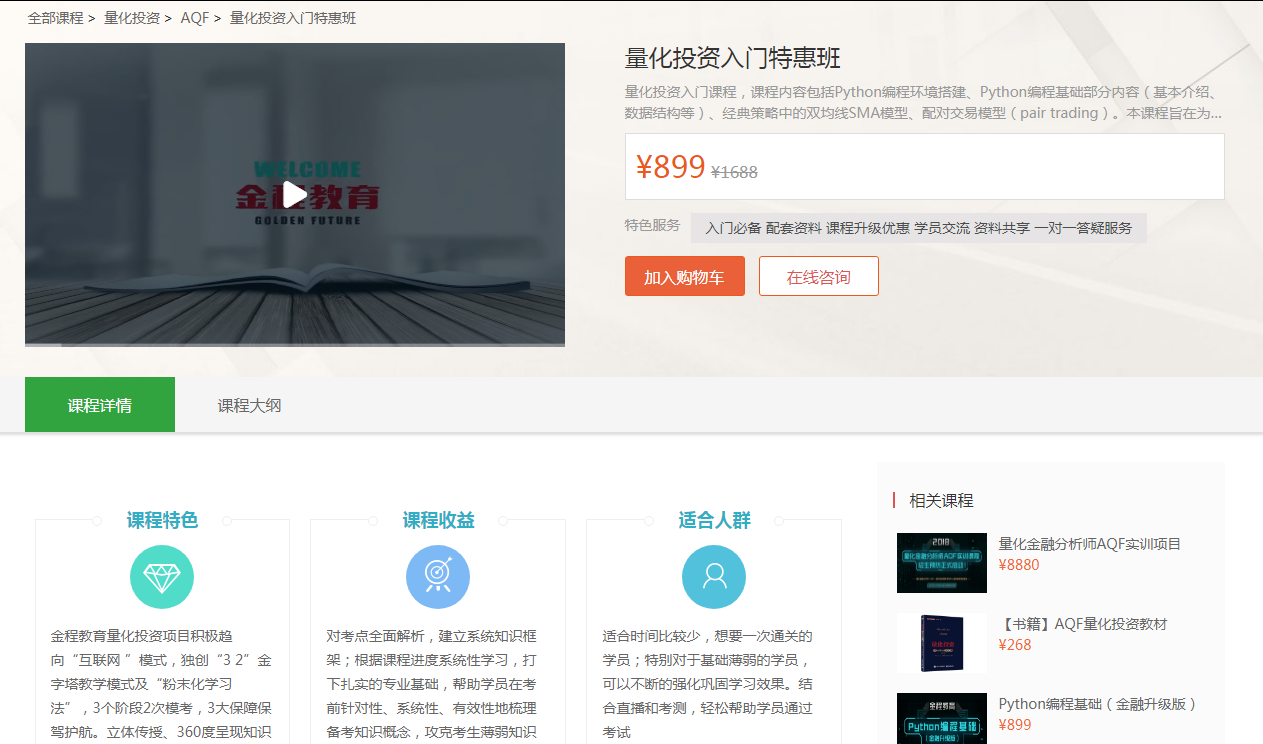This screenshot has height=744, width=1263.
Task: Click the Python编程基础 course thumbnail
Action: click(x=941, y=719)
